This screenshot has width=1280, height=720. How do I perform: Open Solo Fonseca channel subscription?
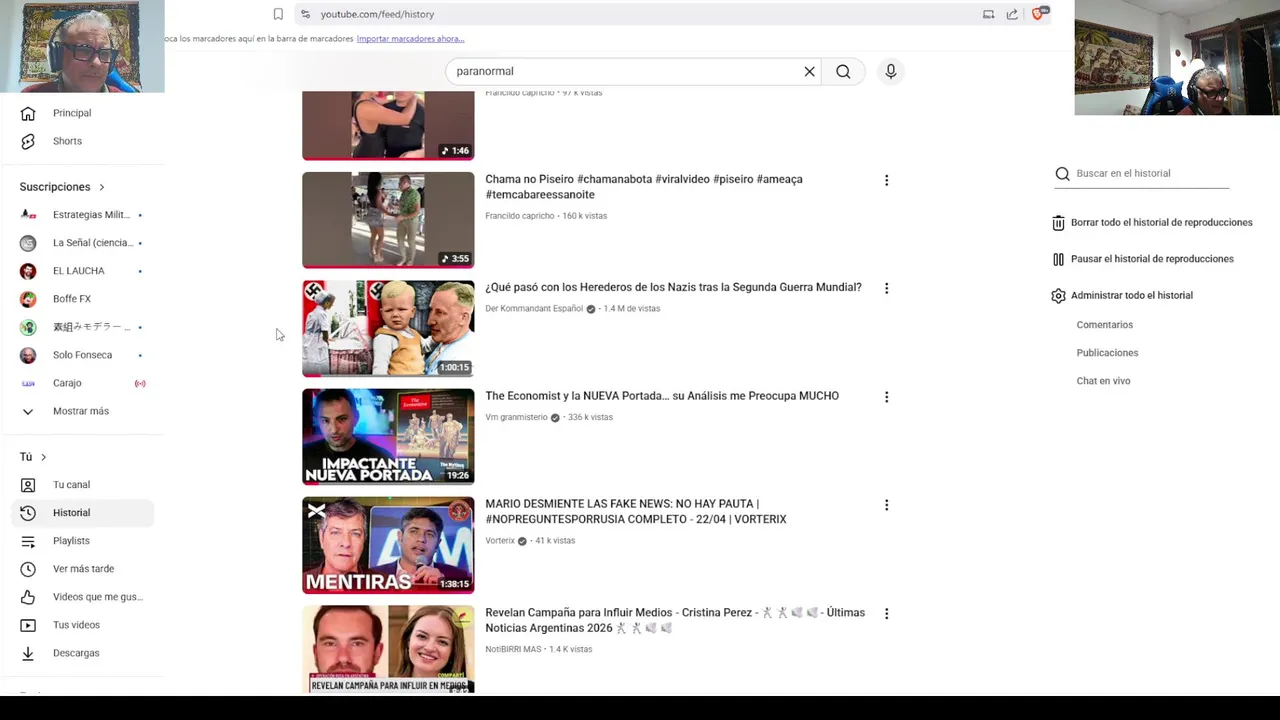coord(82,355)
